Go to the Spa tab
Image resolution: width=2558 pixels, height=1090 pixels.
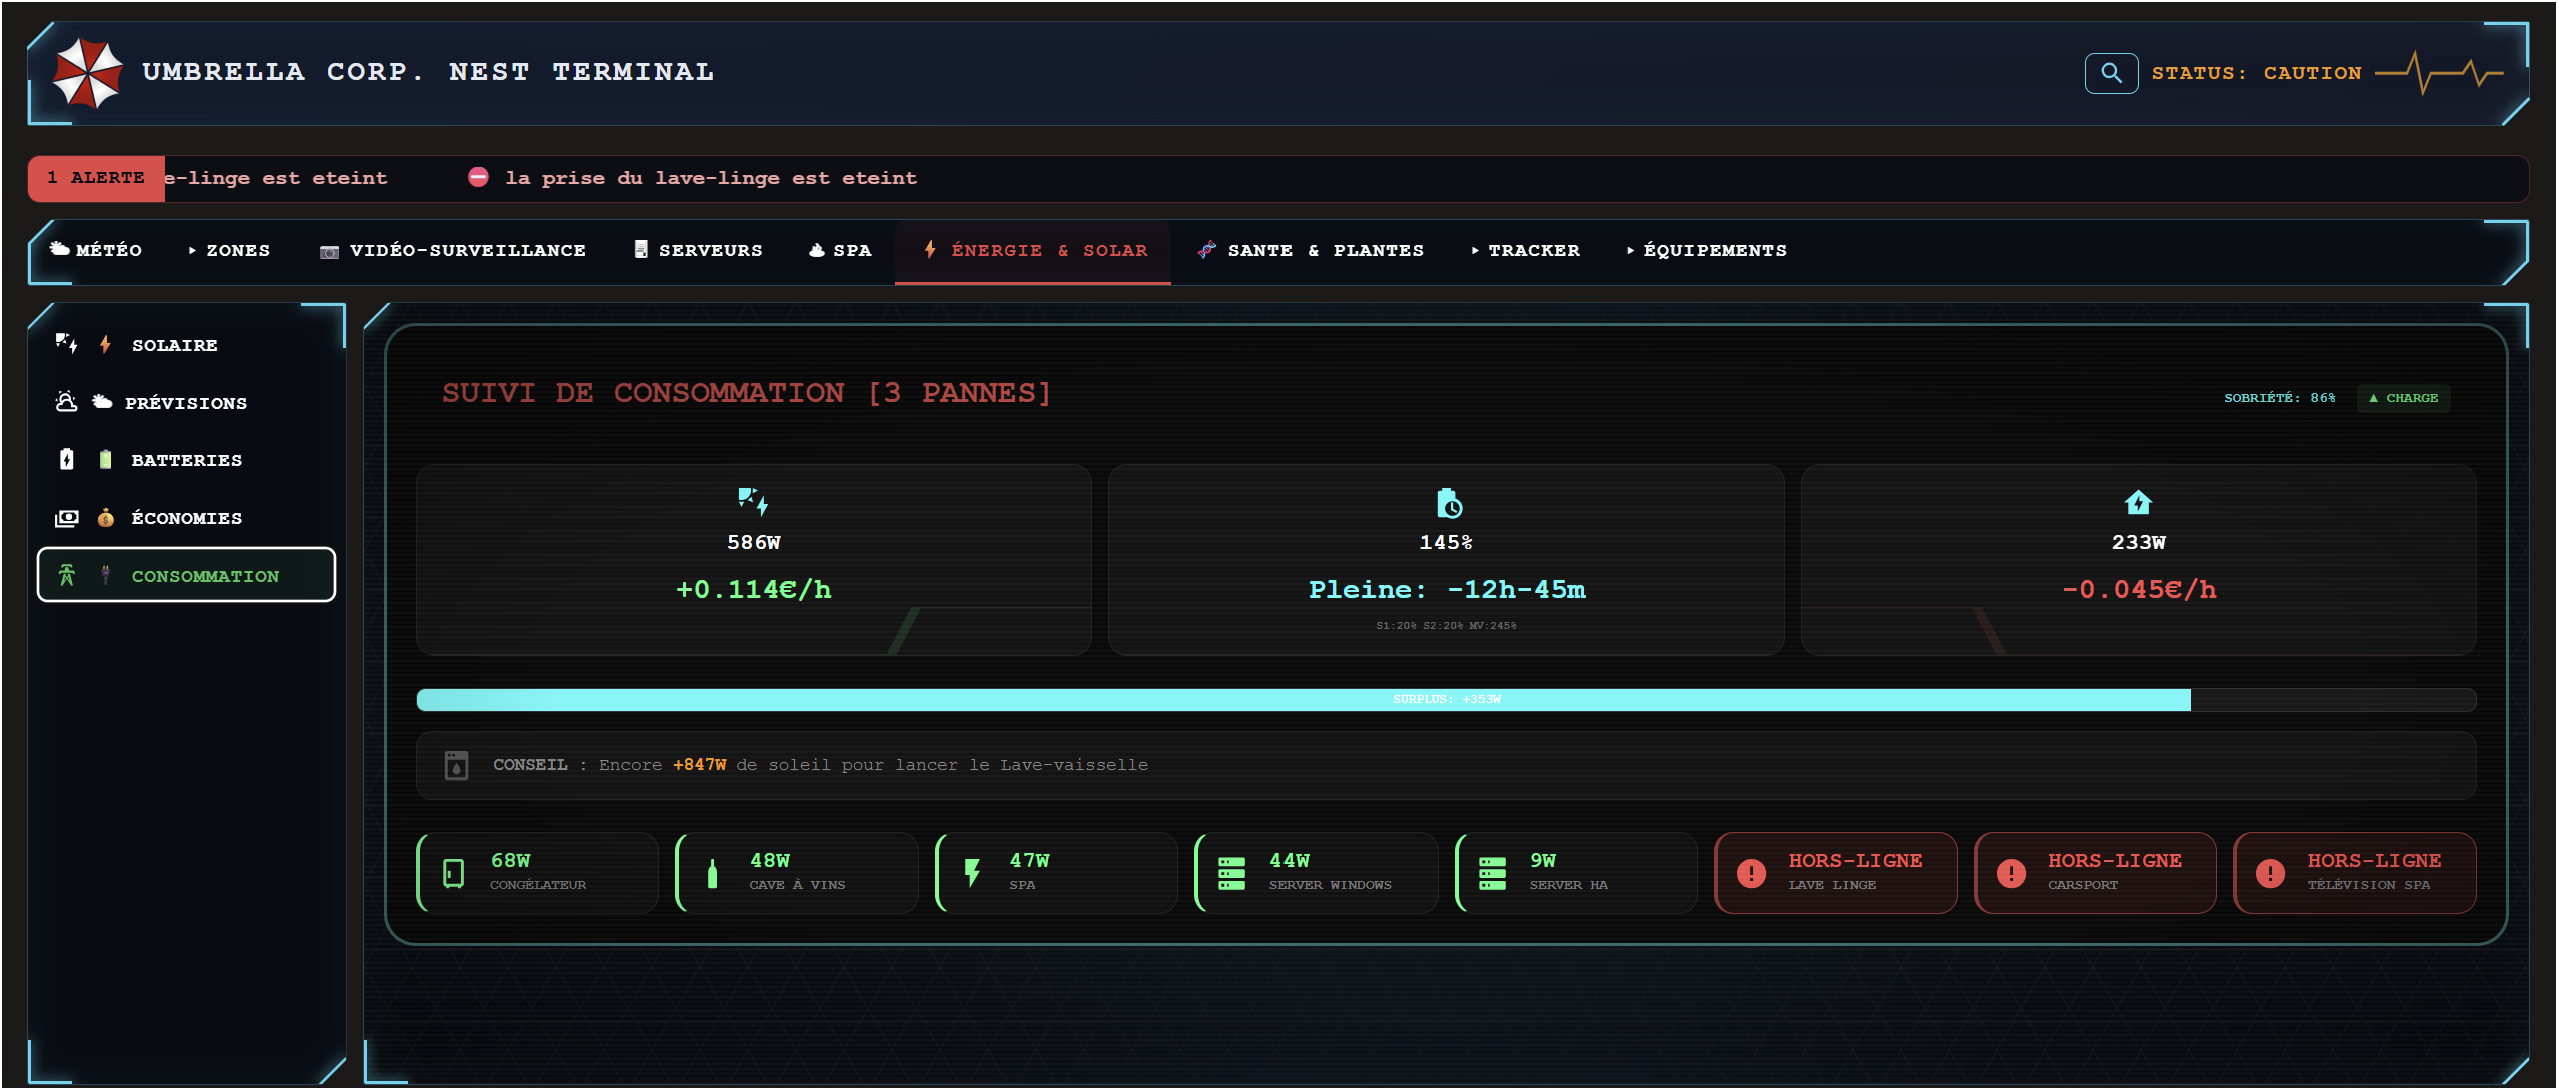[x=840, y=250]
